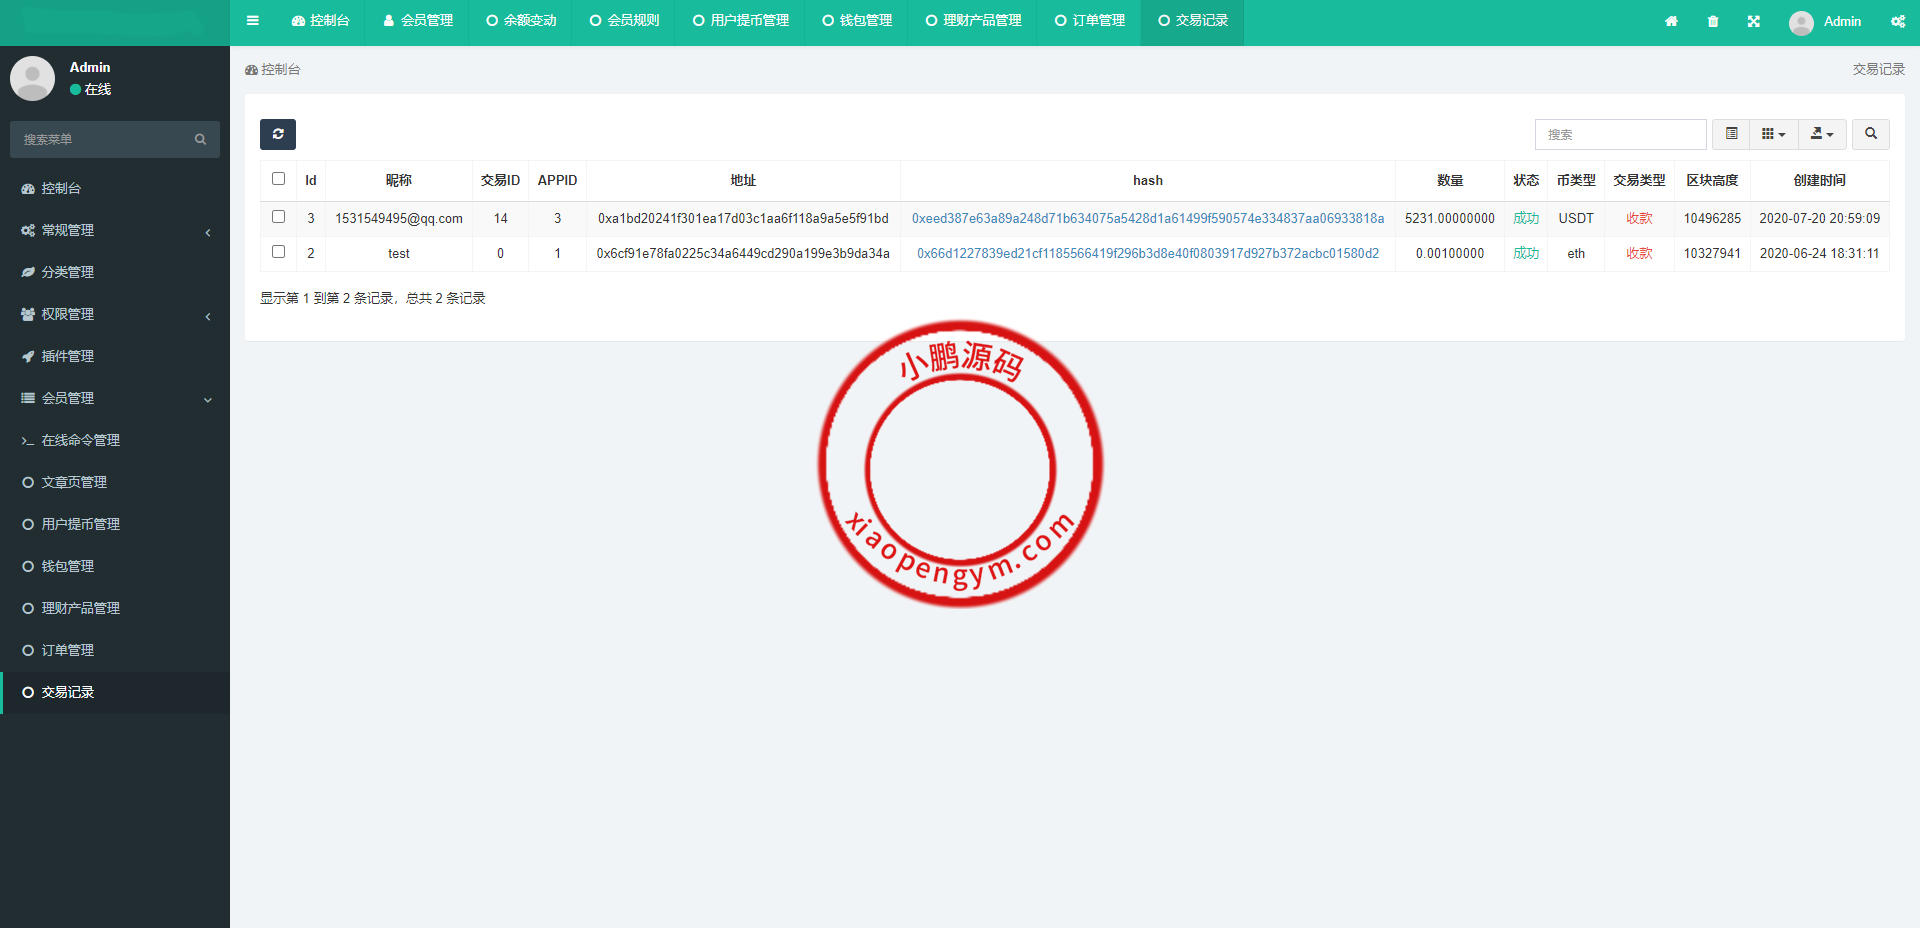Open settings gears icon at top right
Viewport: 1920px width, 928px height.
point(1897,21)
